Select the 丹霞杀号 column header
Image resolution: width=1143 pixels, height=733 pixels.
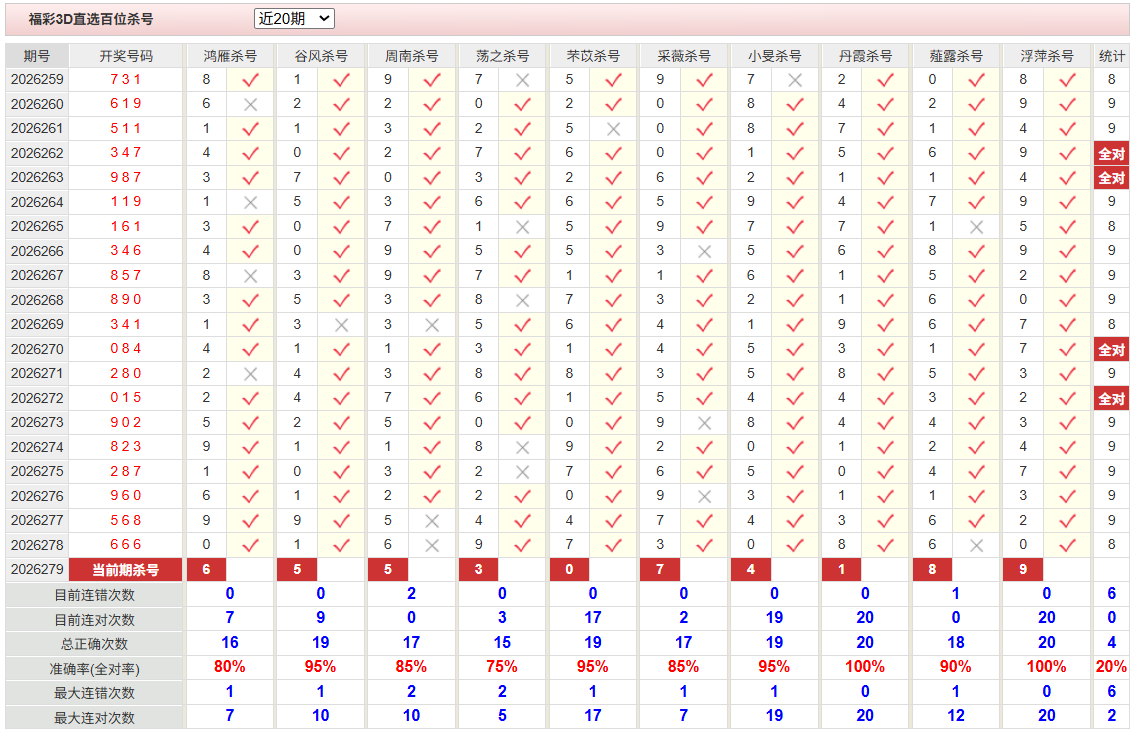pos(865,56)
